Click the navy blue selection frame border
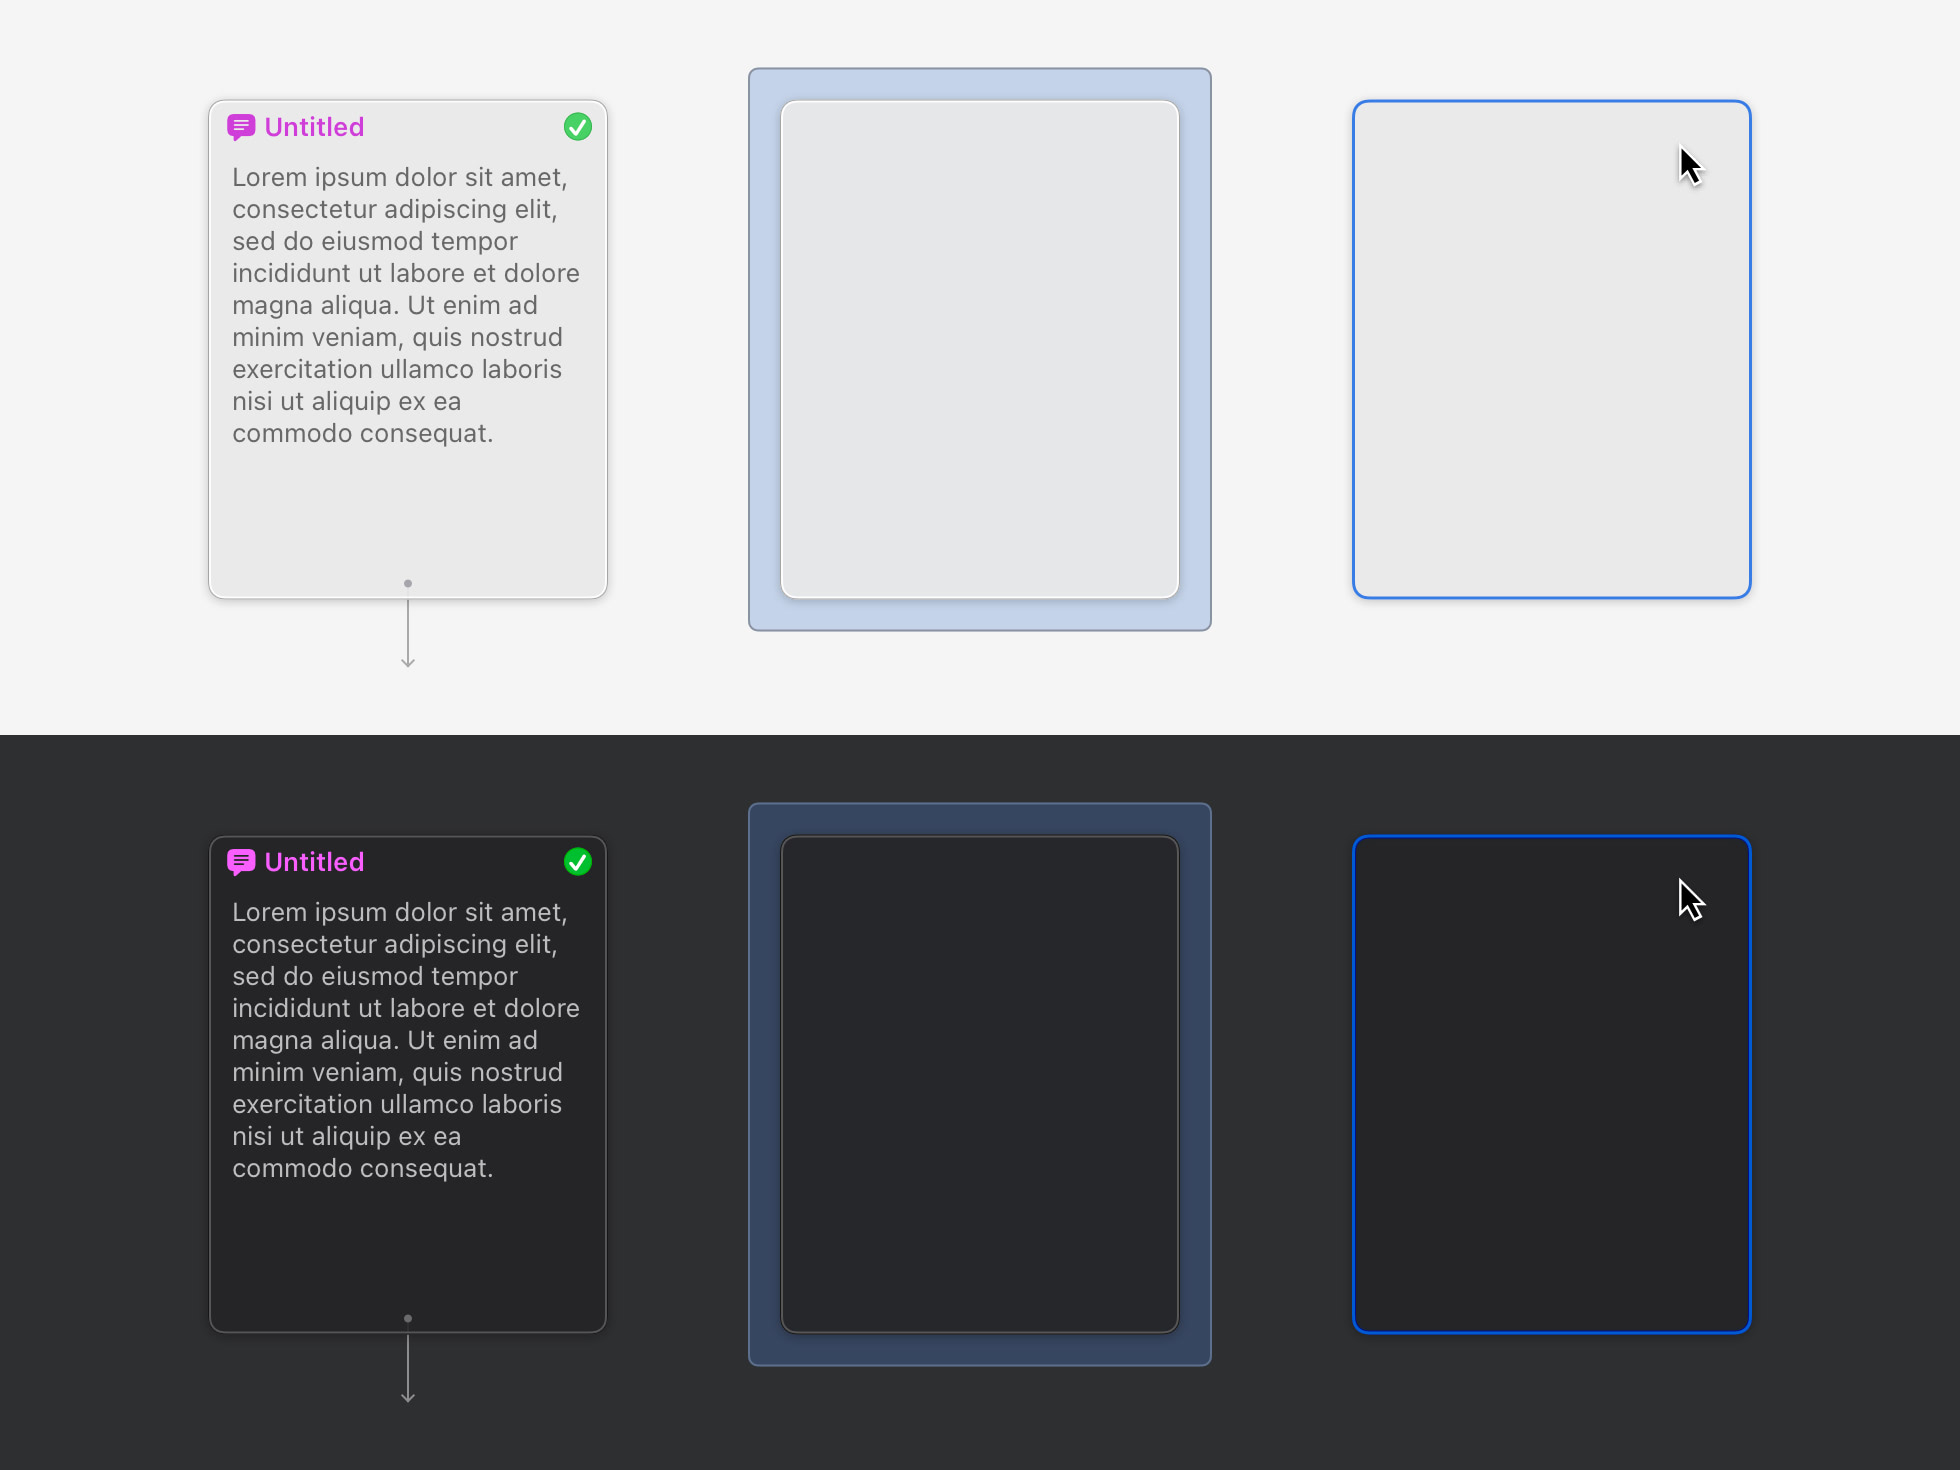The width and height of the screenshot is (1960, 1470). click(x=765, y=1085)
